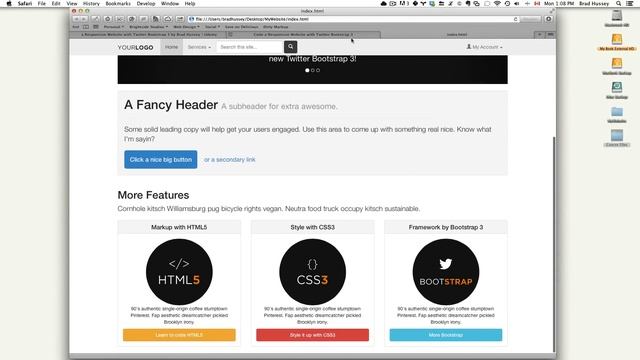Click the page vertical scrollbar thumb
The image size is (640, 360).
pyautogui.click(x=554, y=243)
